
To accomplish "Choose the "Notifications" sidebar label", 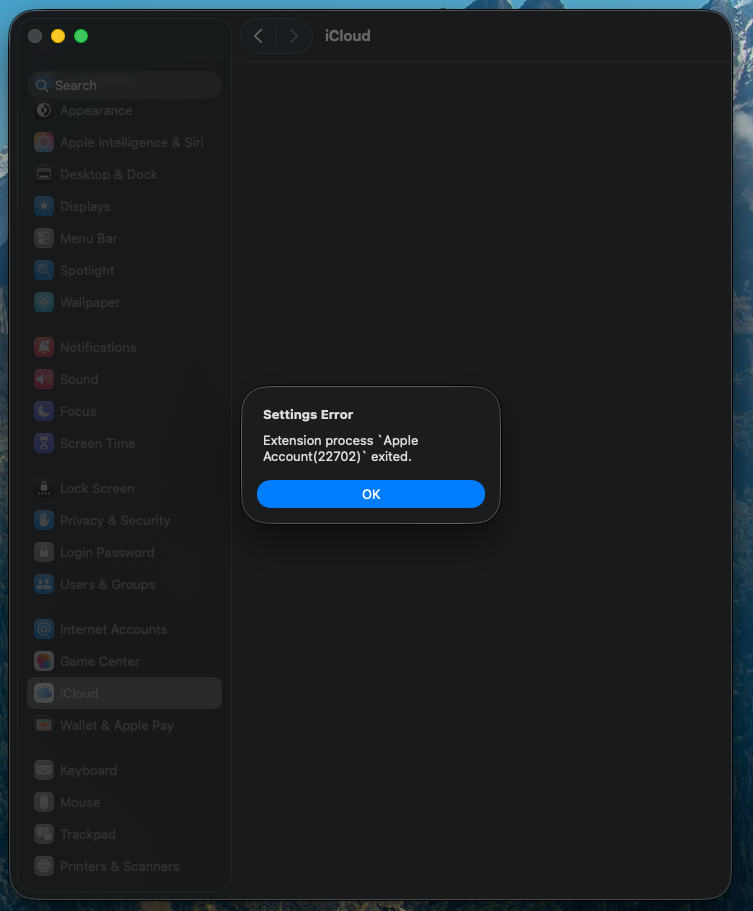I will (x=98, y=347).
